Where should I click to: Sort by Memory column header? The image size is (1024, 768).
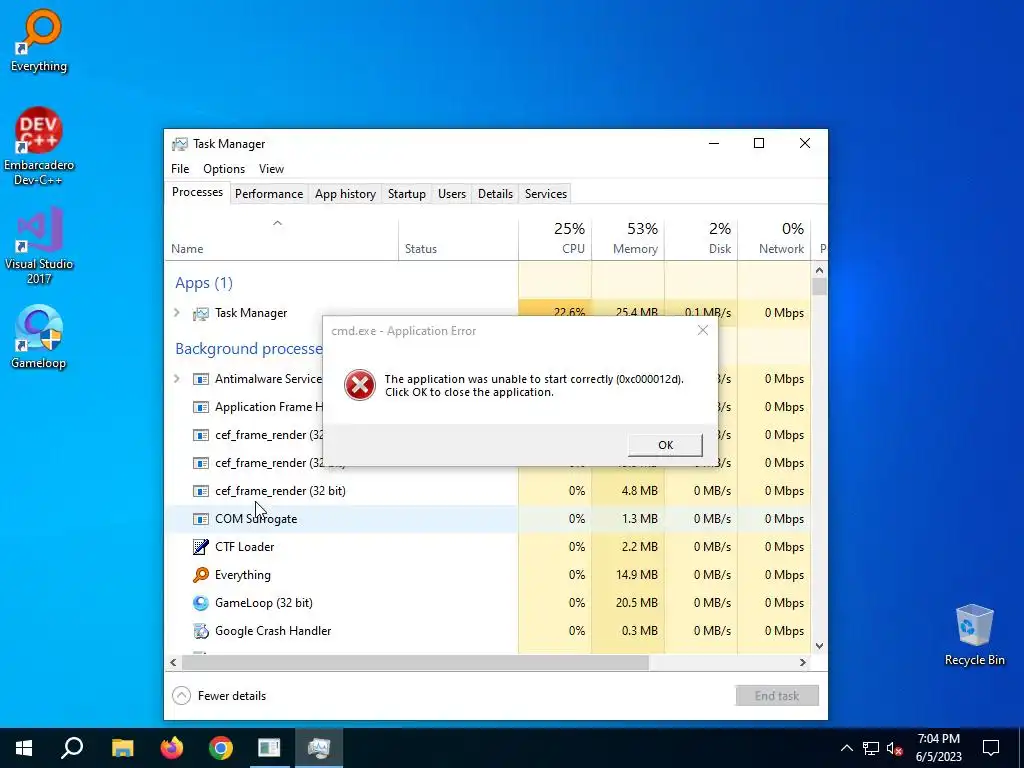point(628,238)
